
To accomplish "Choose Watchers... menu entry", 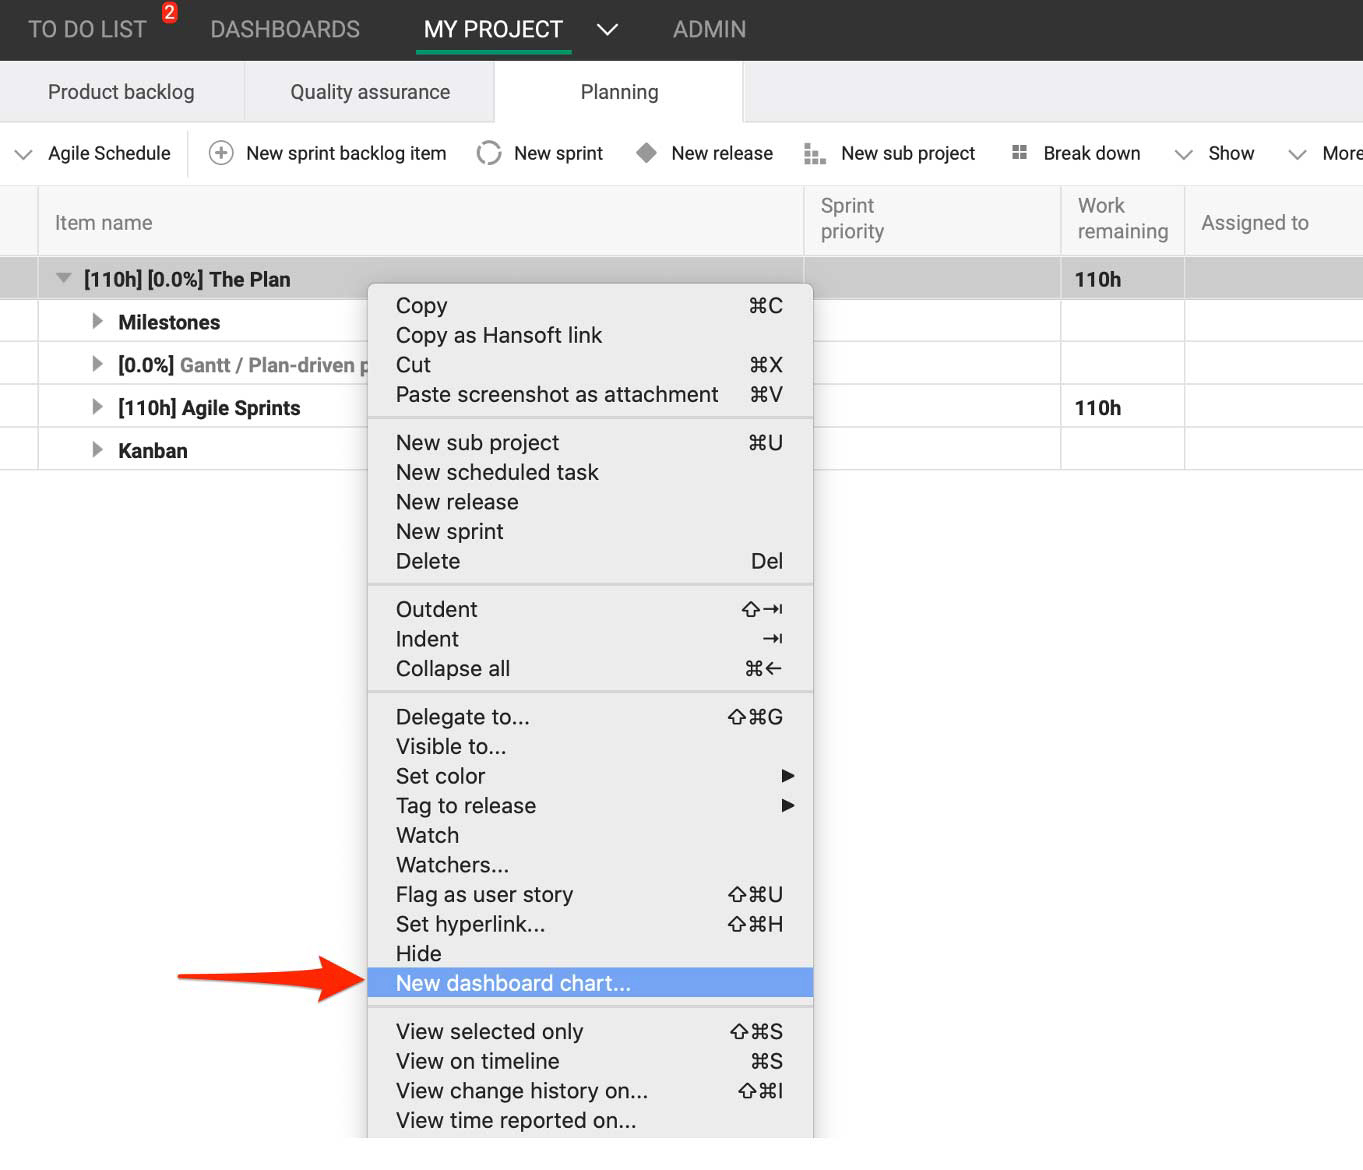I will [590, 865].
